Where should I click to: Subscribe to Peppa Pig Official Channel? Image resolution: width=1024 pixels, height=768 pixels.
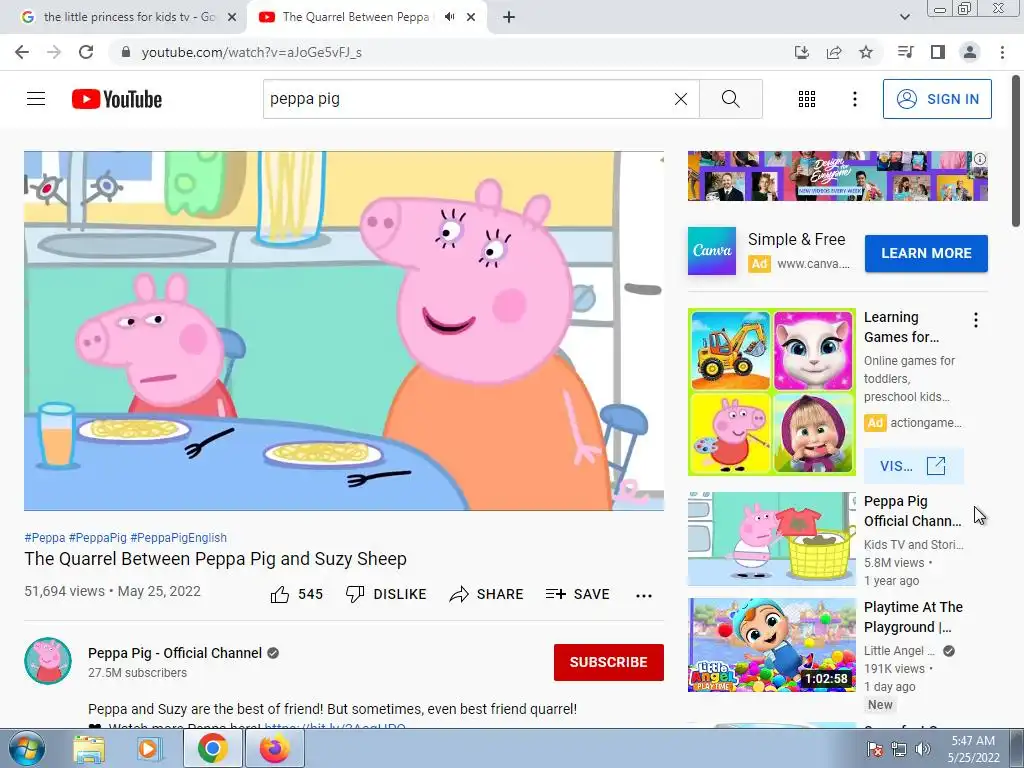[609, 662]
